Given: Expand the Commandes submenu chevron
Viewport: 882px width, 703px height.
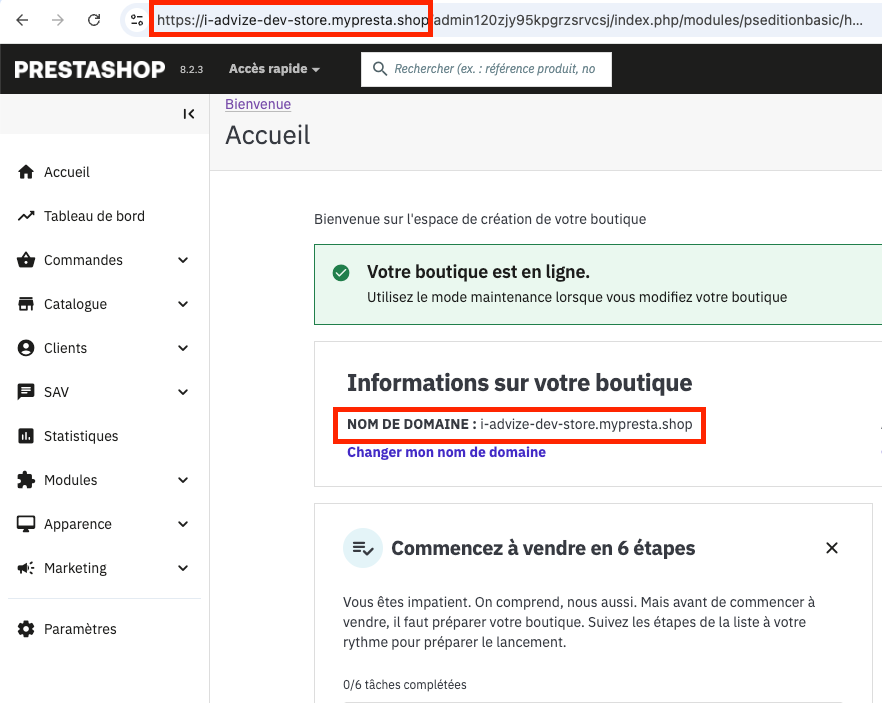Looking at the screenshot, I should click(183, 260).
